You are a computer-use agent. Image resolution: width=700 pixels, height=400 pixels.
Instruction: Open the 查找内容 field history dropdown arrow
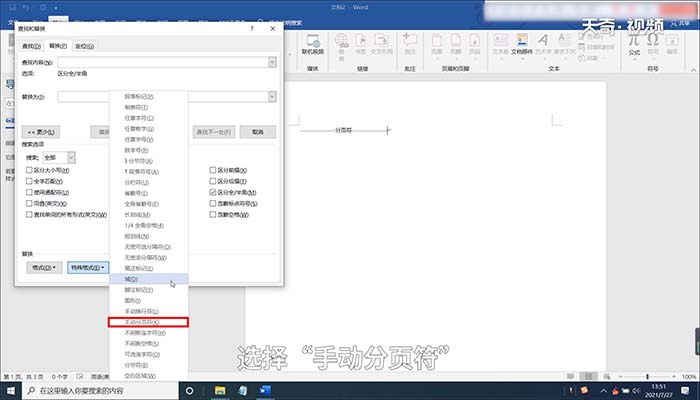(272, 62)
